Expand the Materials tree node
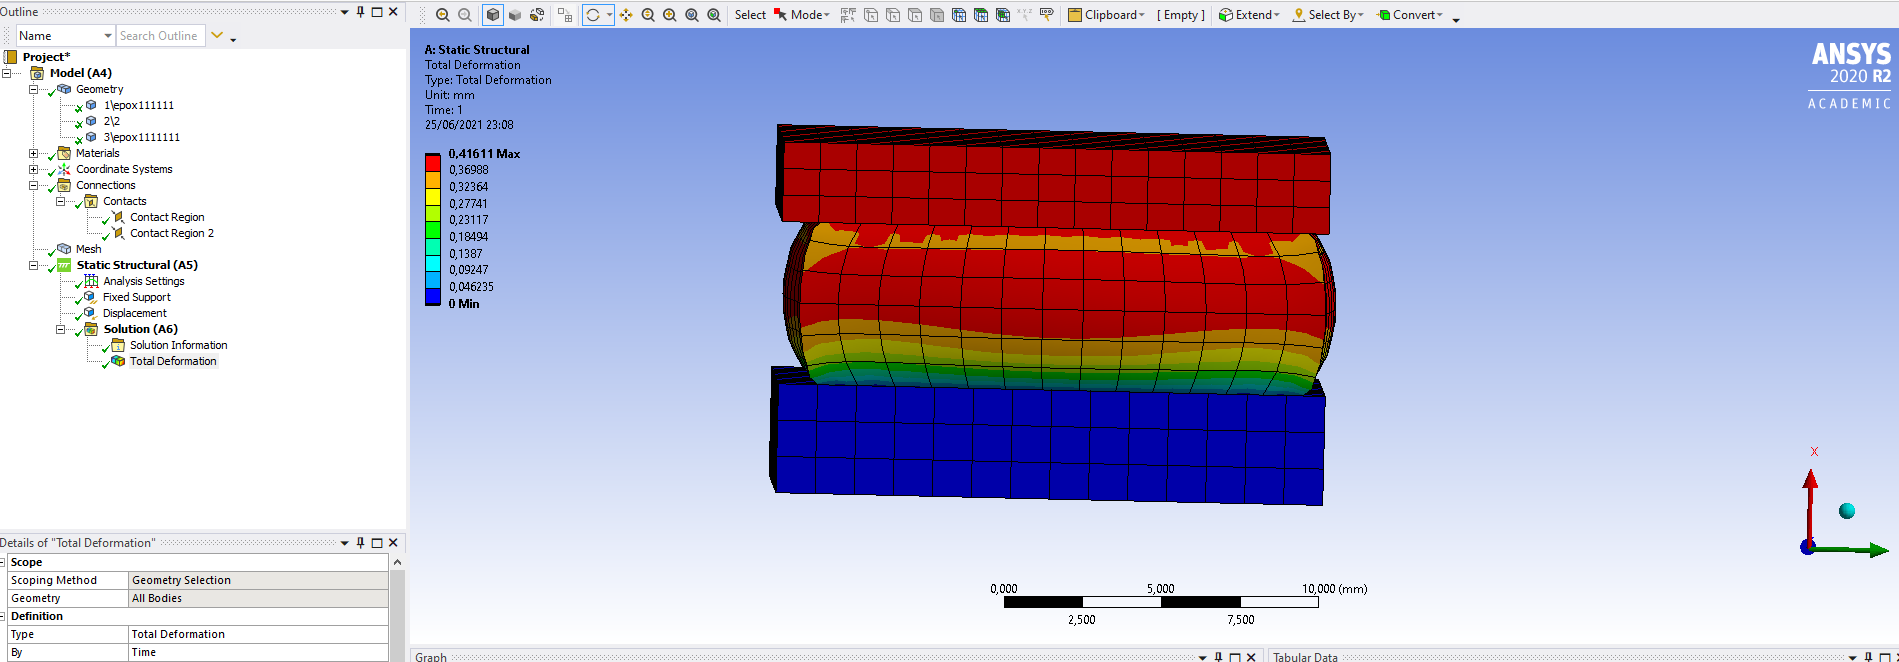 (33, 153)
